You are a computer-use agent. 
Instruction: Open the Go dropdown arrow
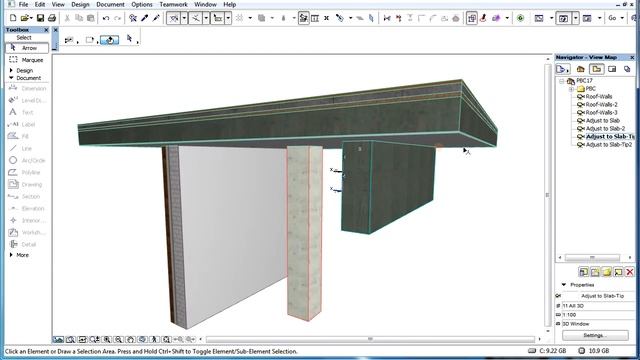click(x=622, y=18)
